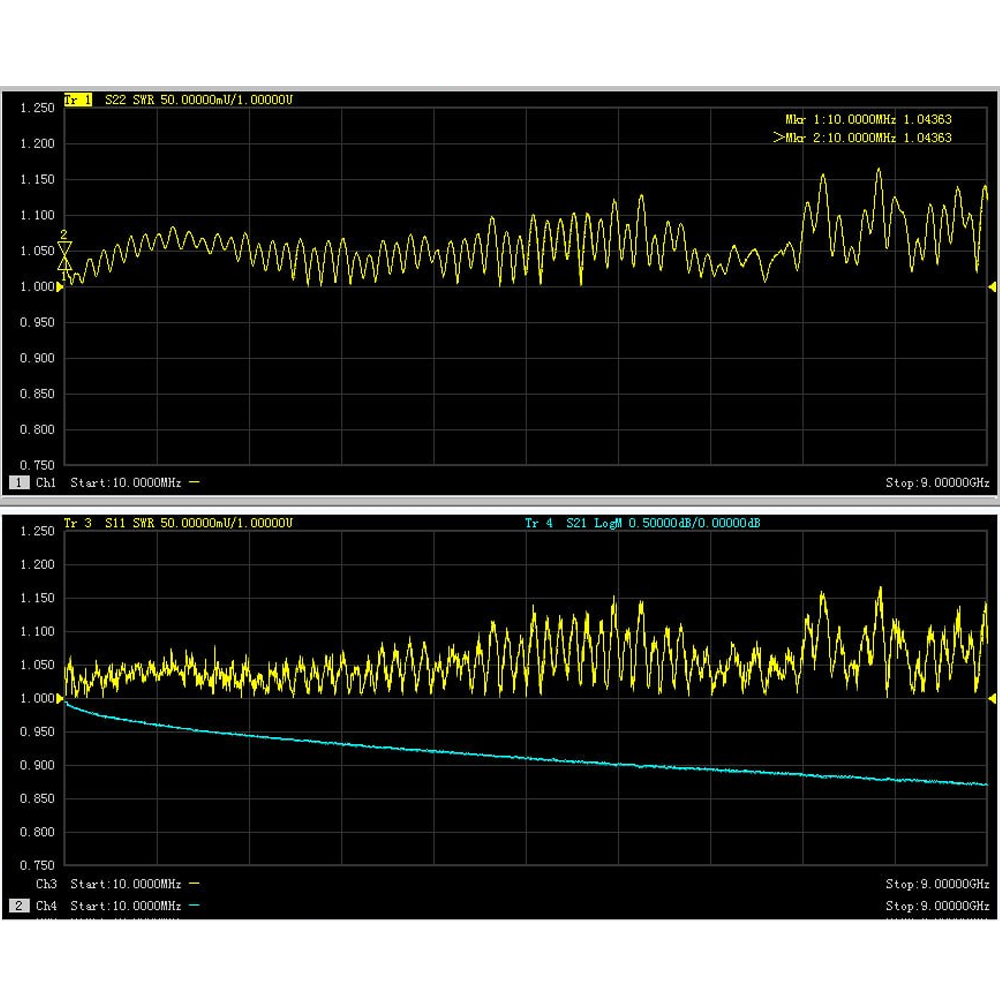
Task: Select the Mkr 1 10.0000MHz readout
Action: pos(869,119)
